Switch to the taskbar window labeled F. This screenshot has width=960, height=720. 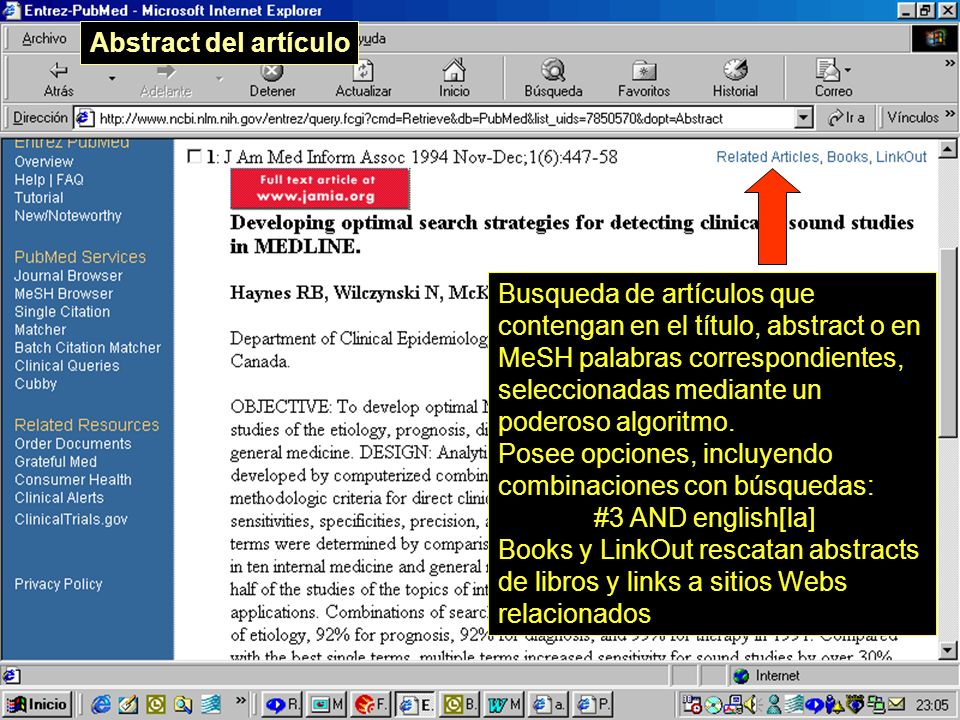[371, 705]
